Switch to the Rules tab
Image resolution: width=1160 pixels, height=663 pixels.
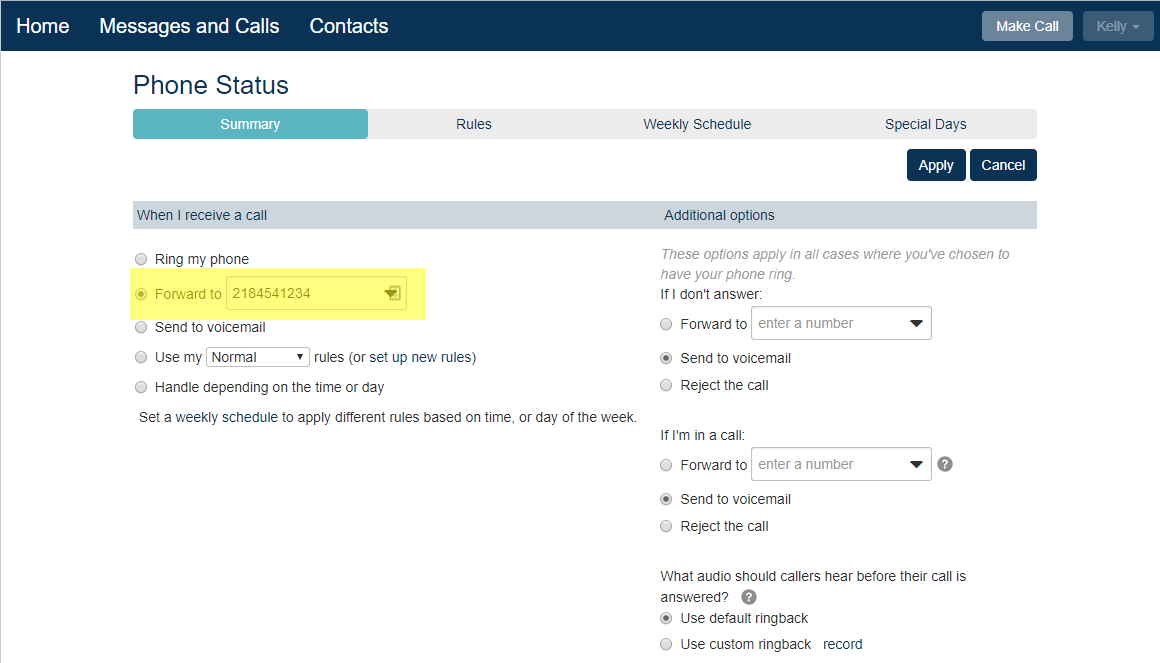pyautogui.click(x=473, y=124)
